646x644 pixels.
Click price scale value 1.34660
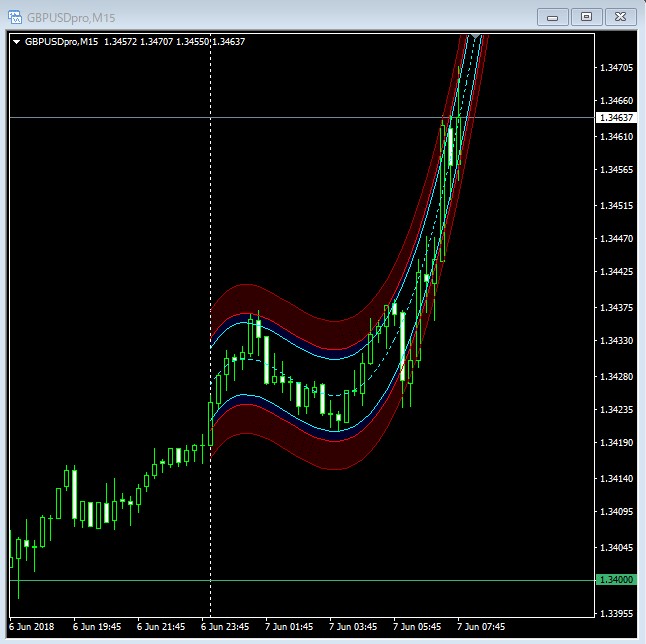click(x=616, y=101)
